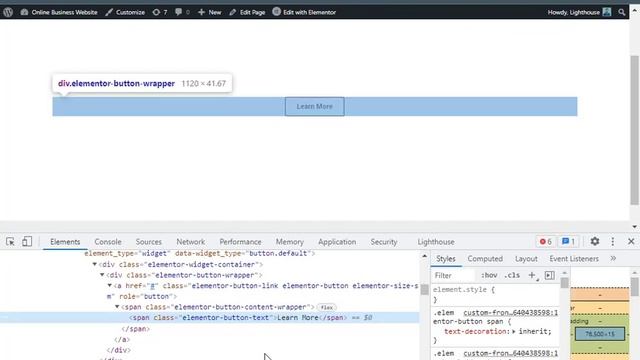Open the WordPress logo menu

point(8,12)
